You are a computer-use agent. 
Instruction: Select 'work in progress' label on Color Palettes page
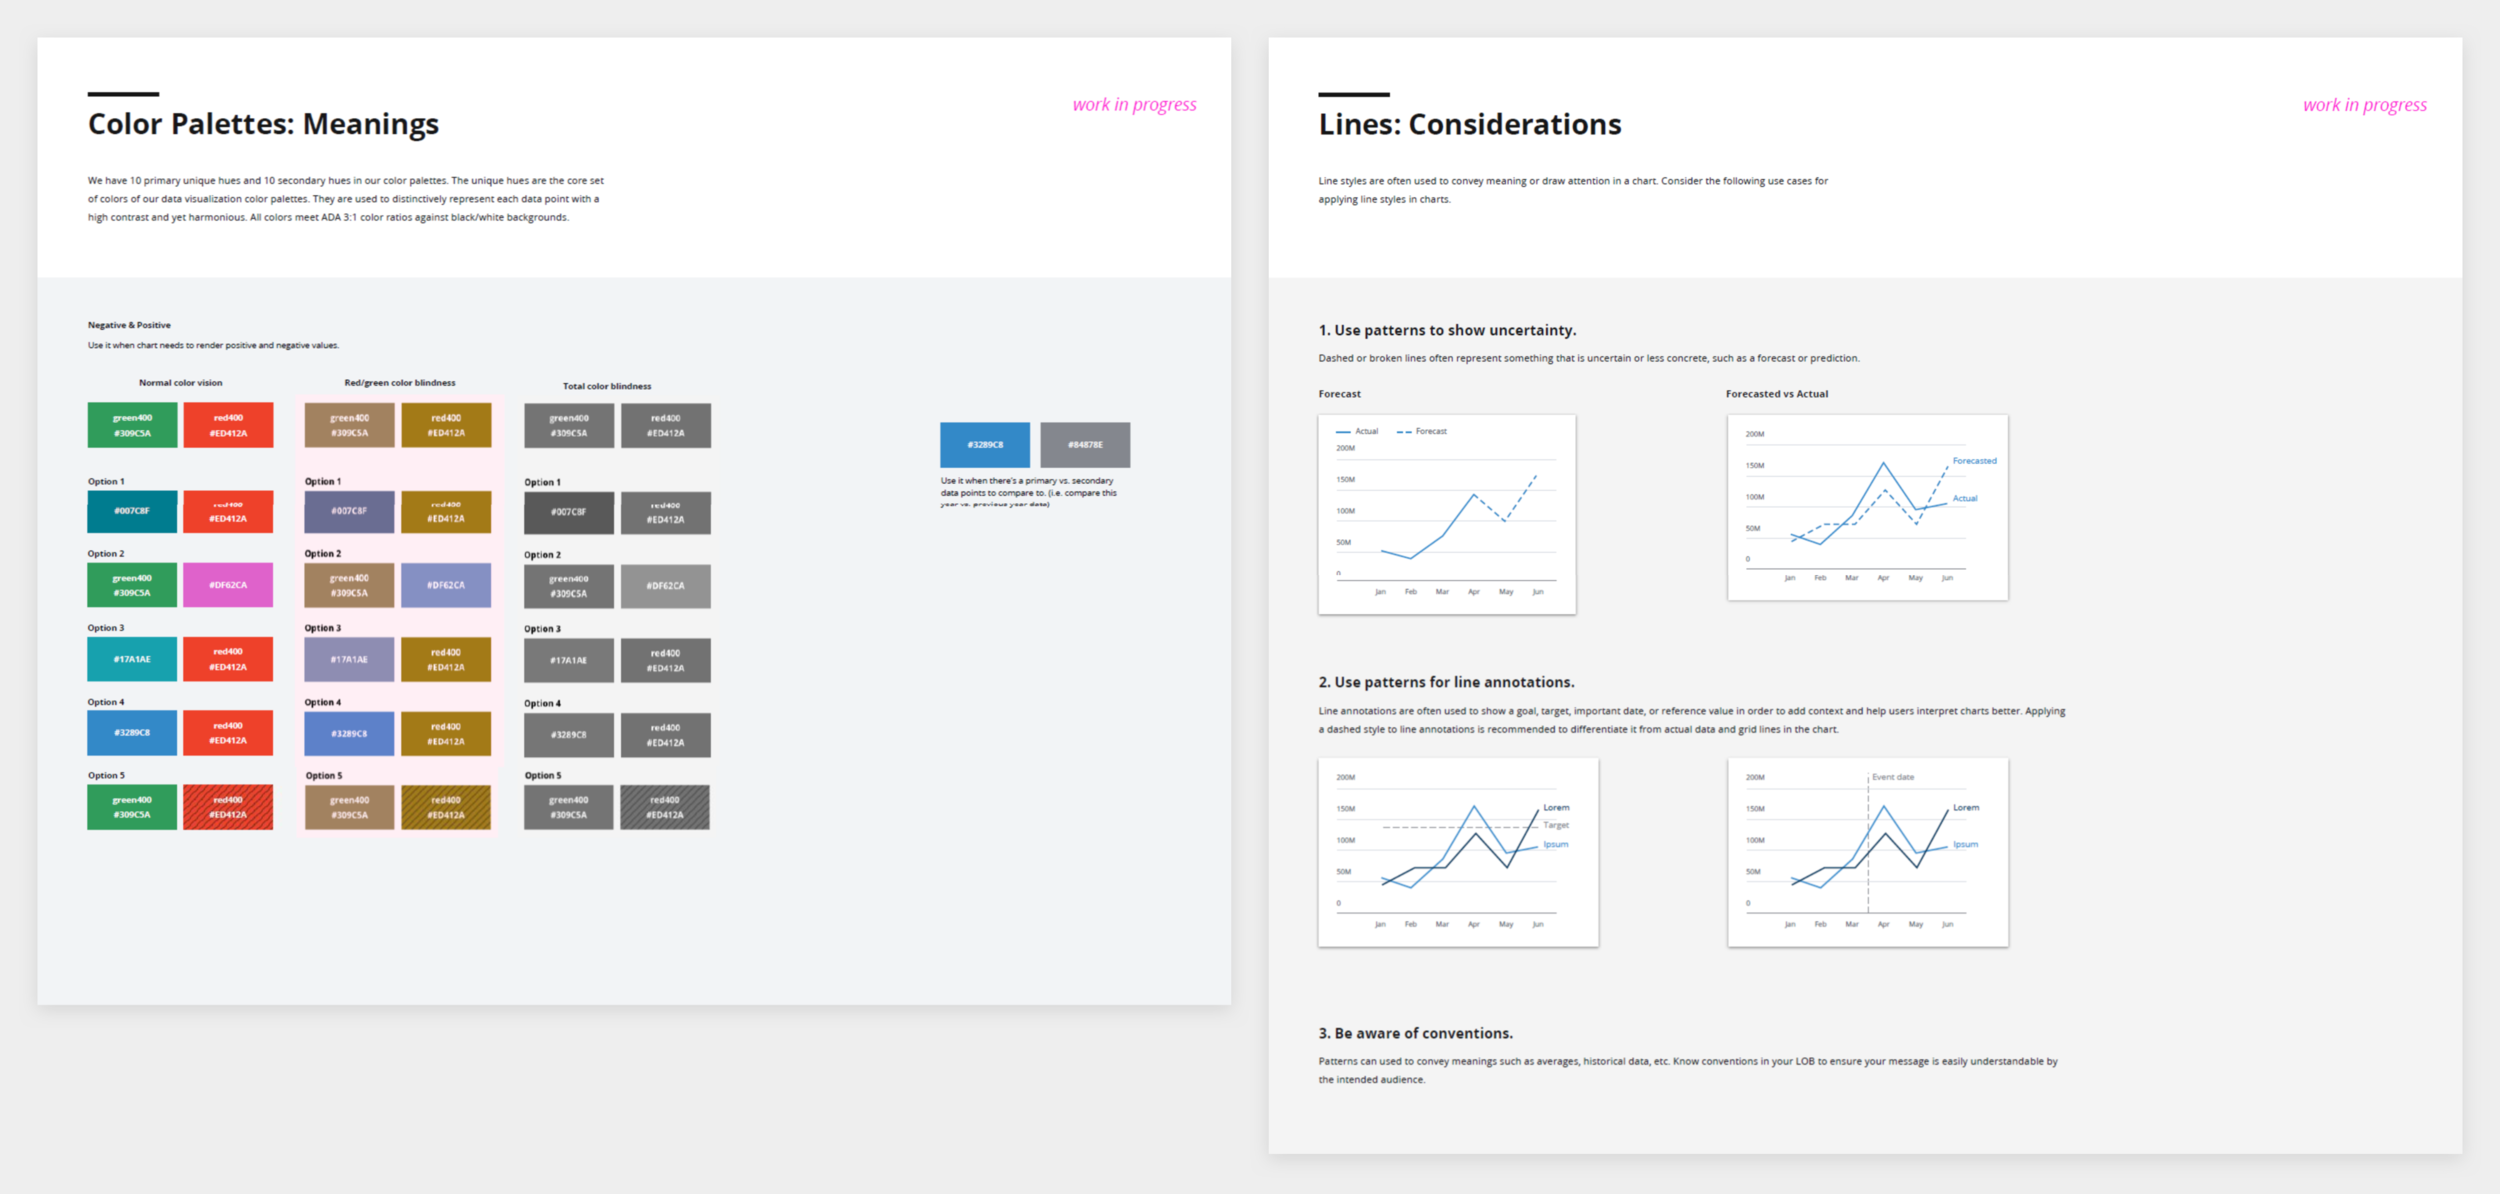coord(1134,105)
